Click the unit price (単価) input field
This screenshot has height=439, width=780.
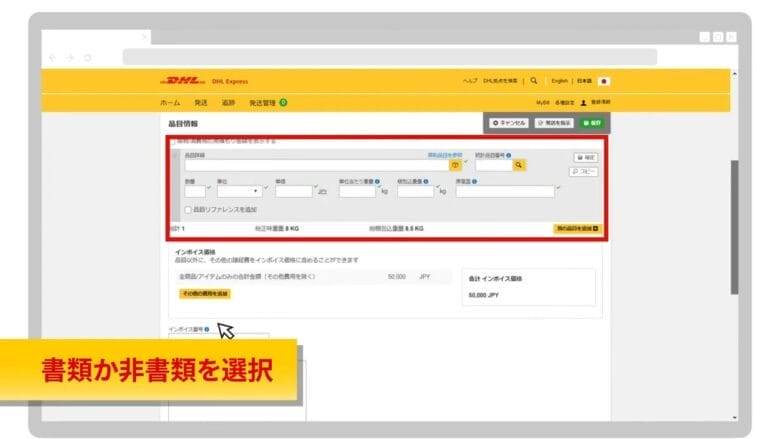click(x=293, y=191)
